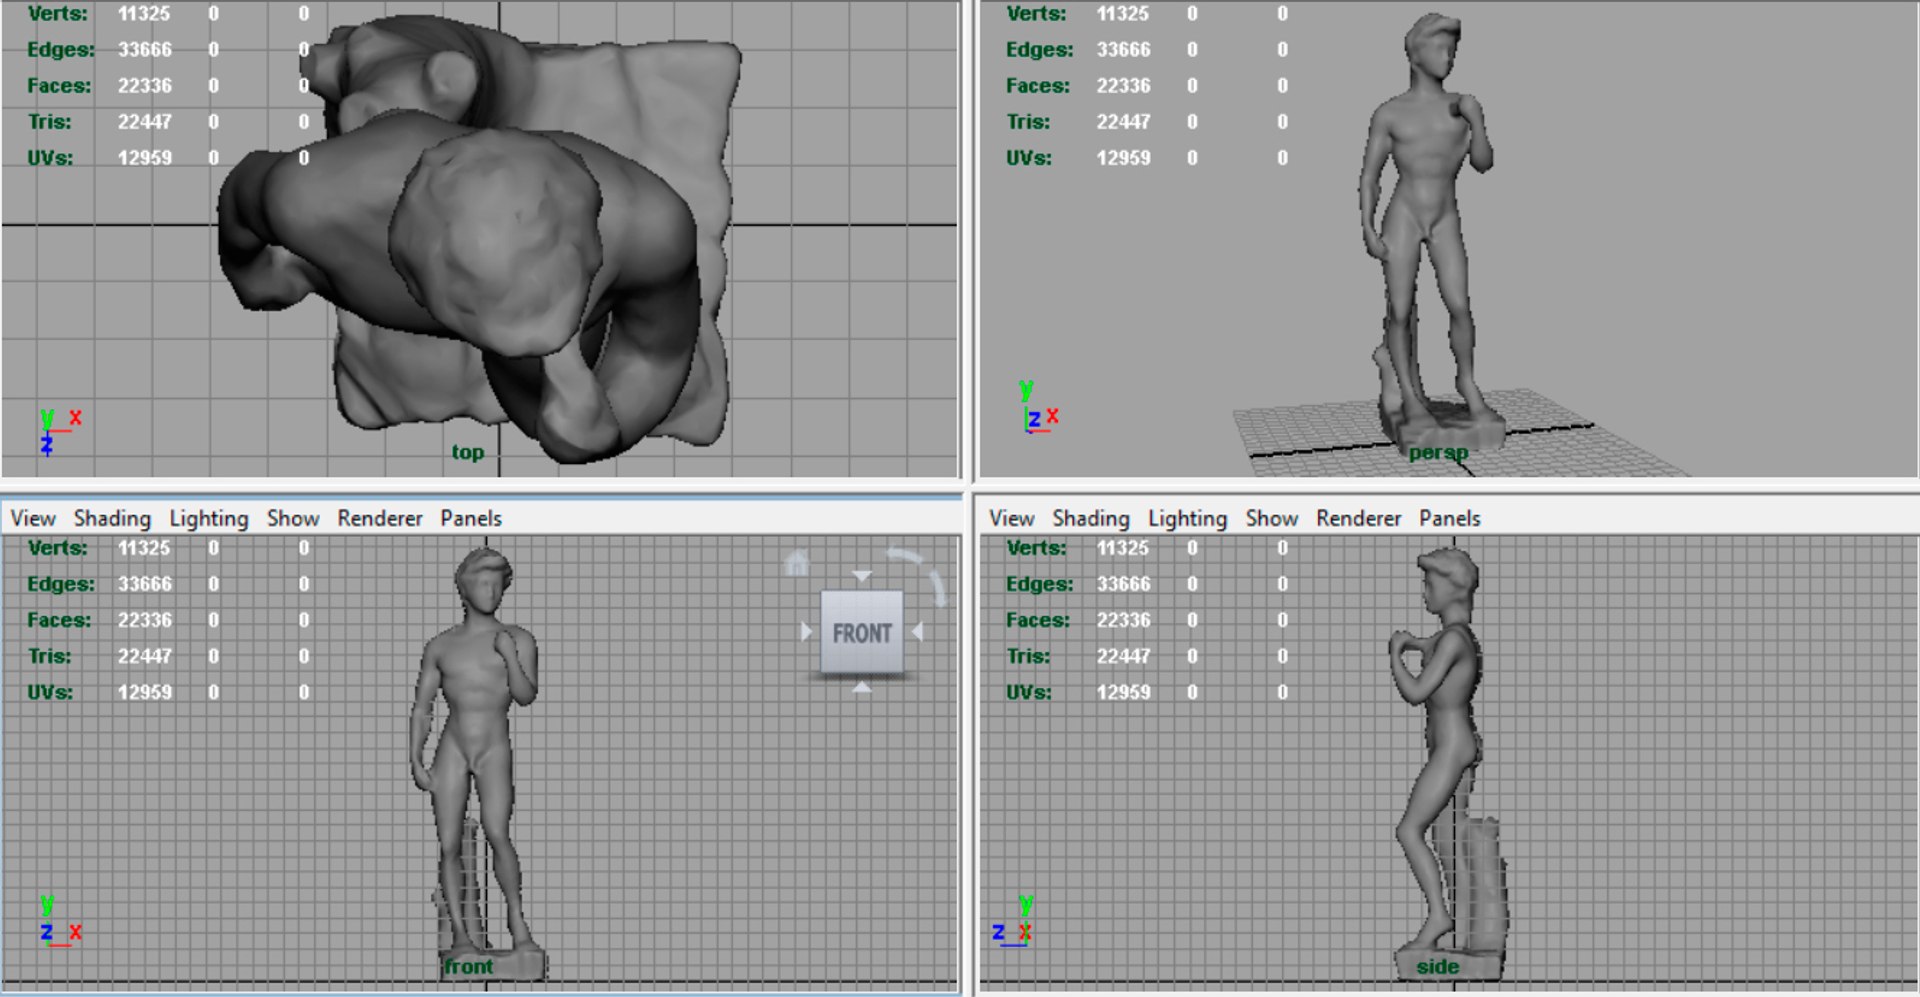This screenshot has height=997, width=1920.
Task: Open the Renderer menu in the front panel
Action: point(380,518)
